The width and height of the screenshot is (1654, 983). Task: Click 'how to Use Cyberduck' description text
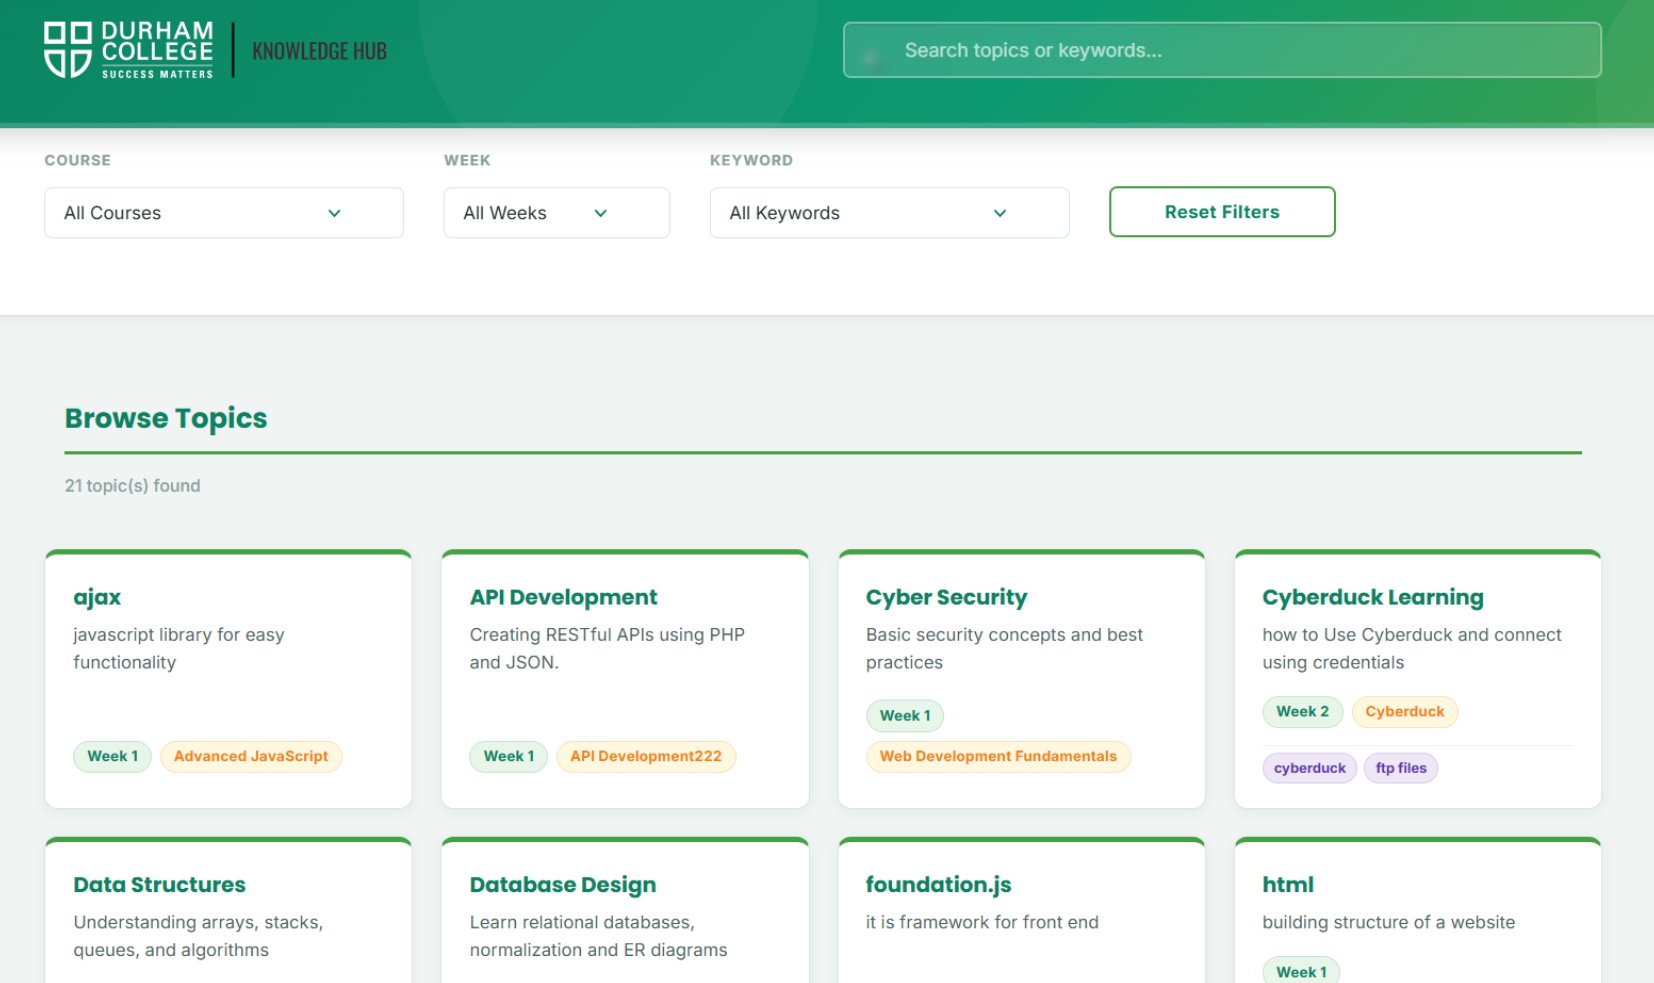tap(1412, 648)
